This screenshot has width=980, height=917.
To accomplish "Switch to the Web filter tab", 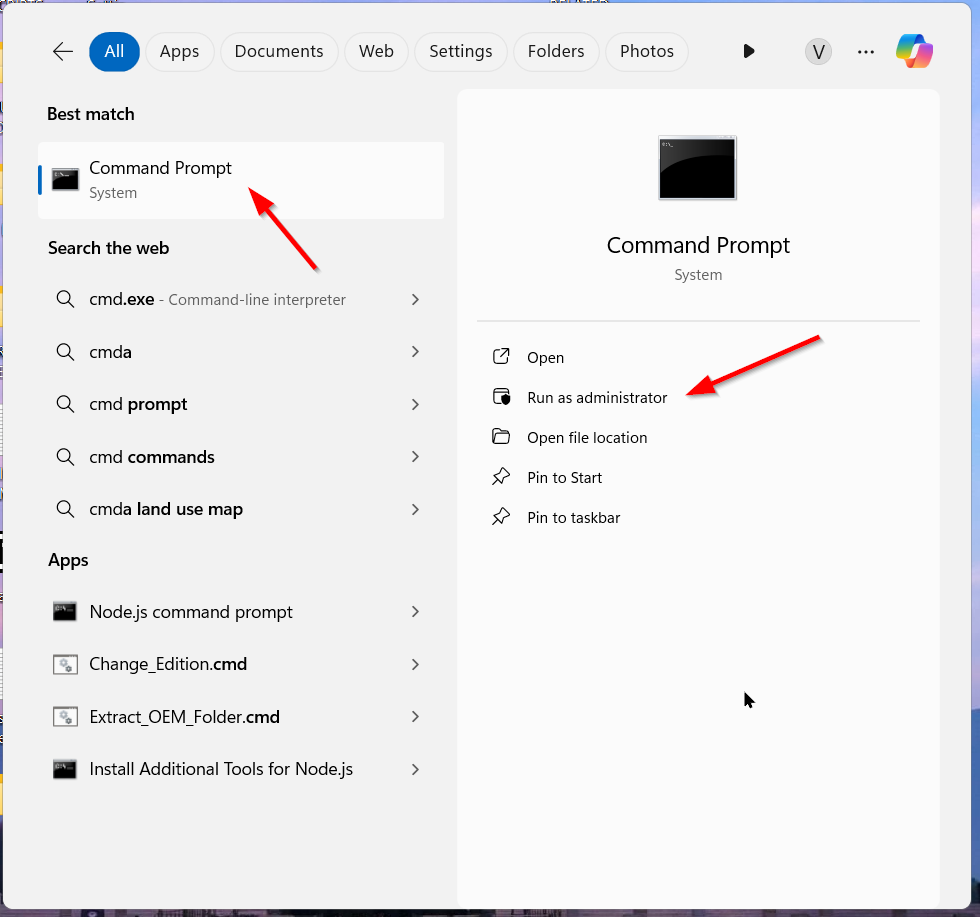I will pos(376,51).
